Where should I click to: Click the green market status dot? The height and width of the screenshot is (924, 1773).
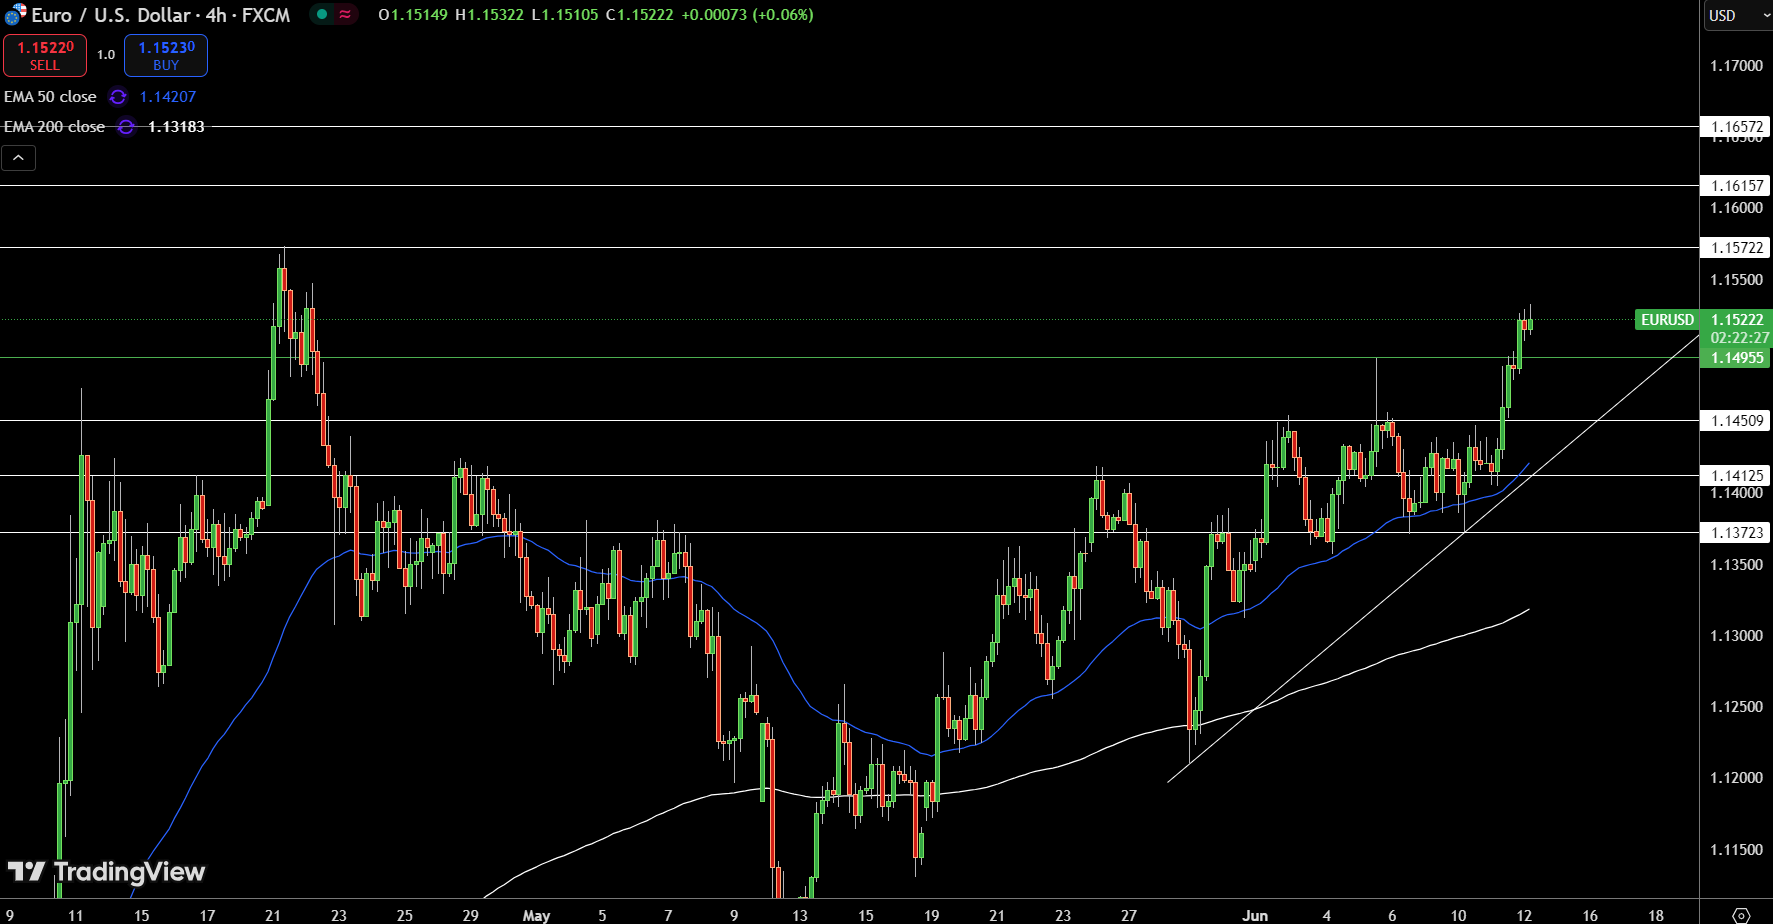[x=322, y=15]
